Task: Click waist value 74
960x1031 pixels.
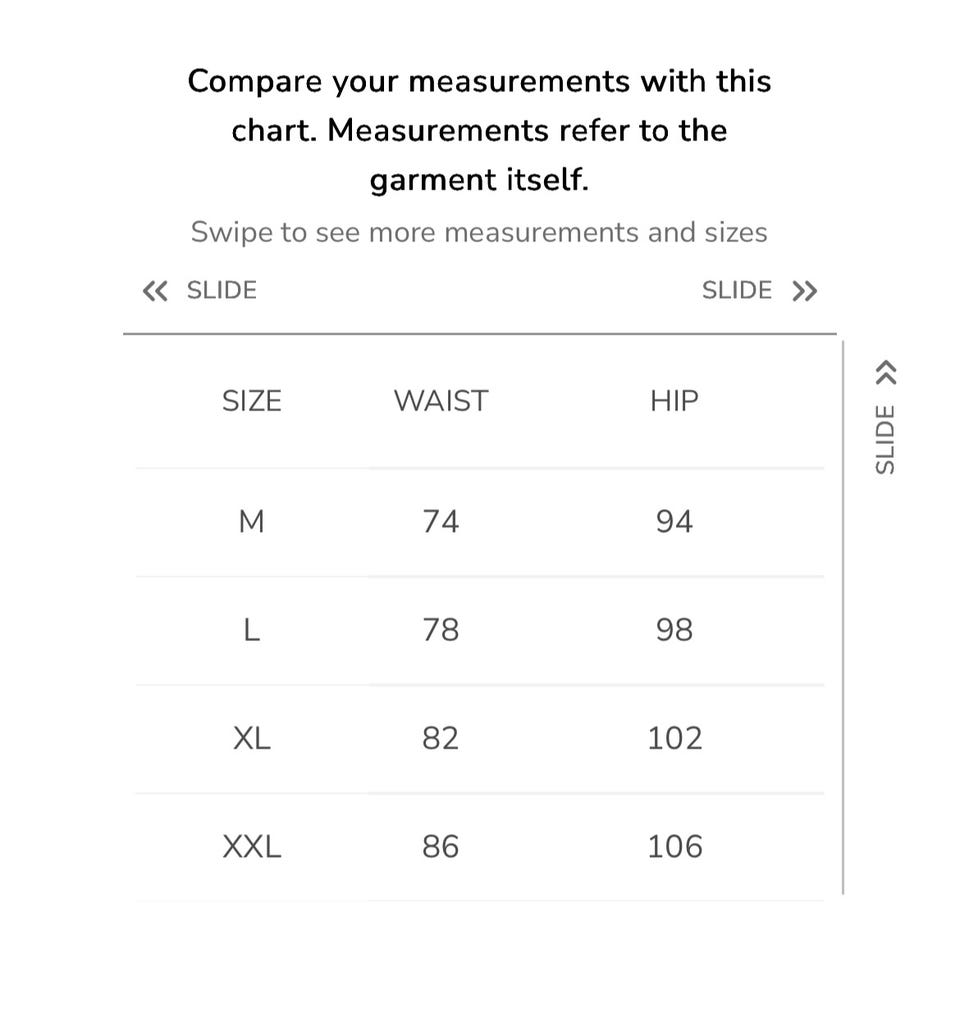Action: coord(441,522)
